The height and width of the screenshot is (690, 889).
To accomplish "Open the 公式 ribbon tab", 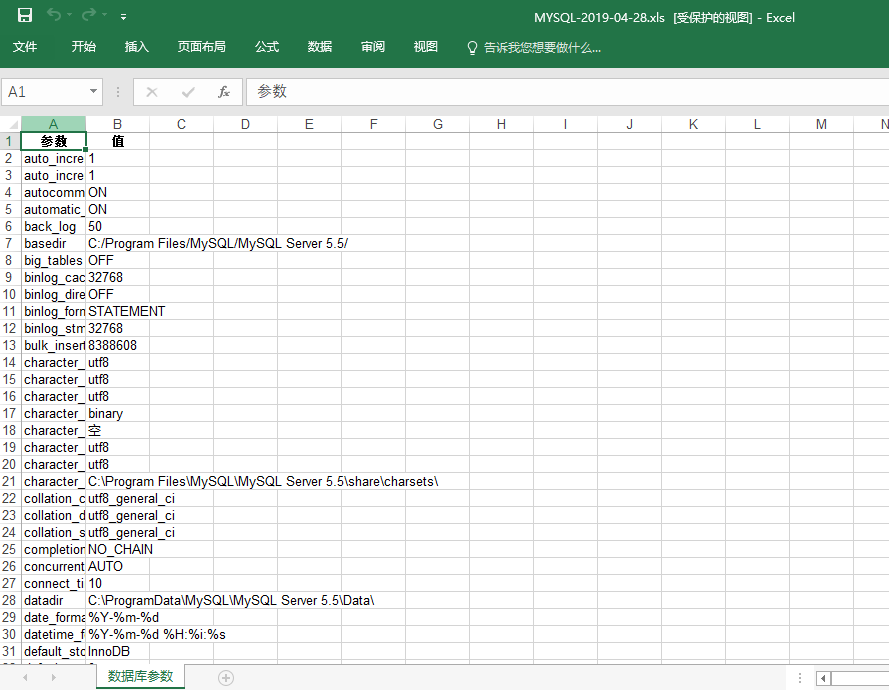I will click(267, 47).
